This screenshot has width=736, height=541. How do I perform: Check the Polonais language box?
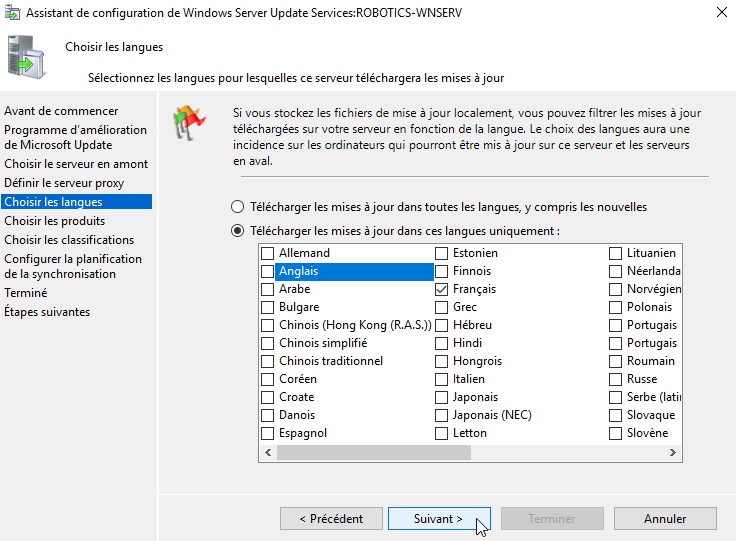[x=615, y=307]
